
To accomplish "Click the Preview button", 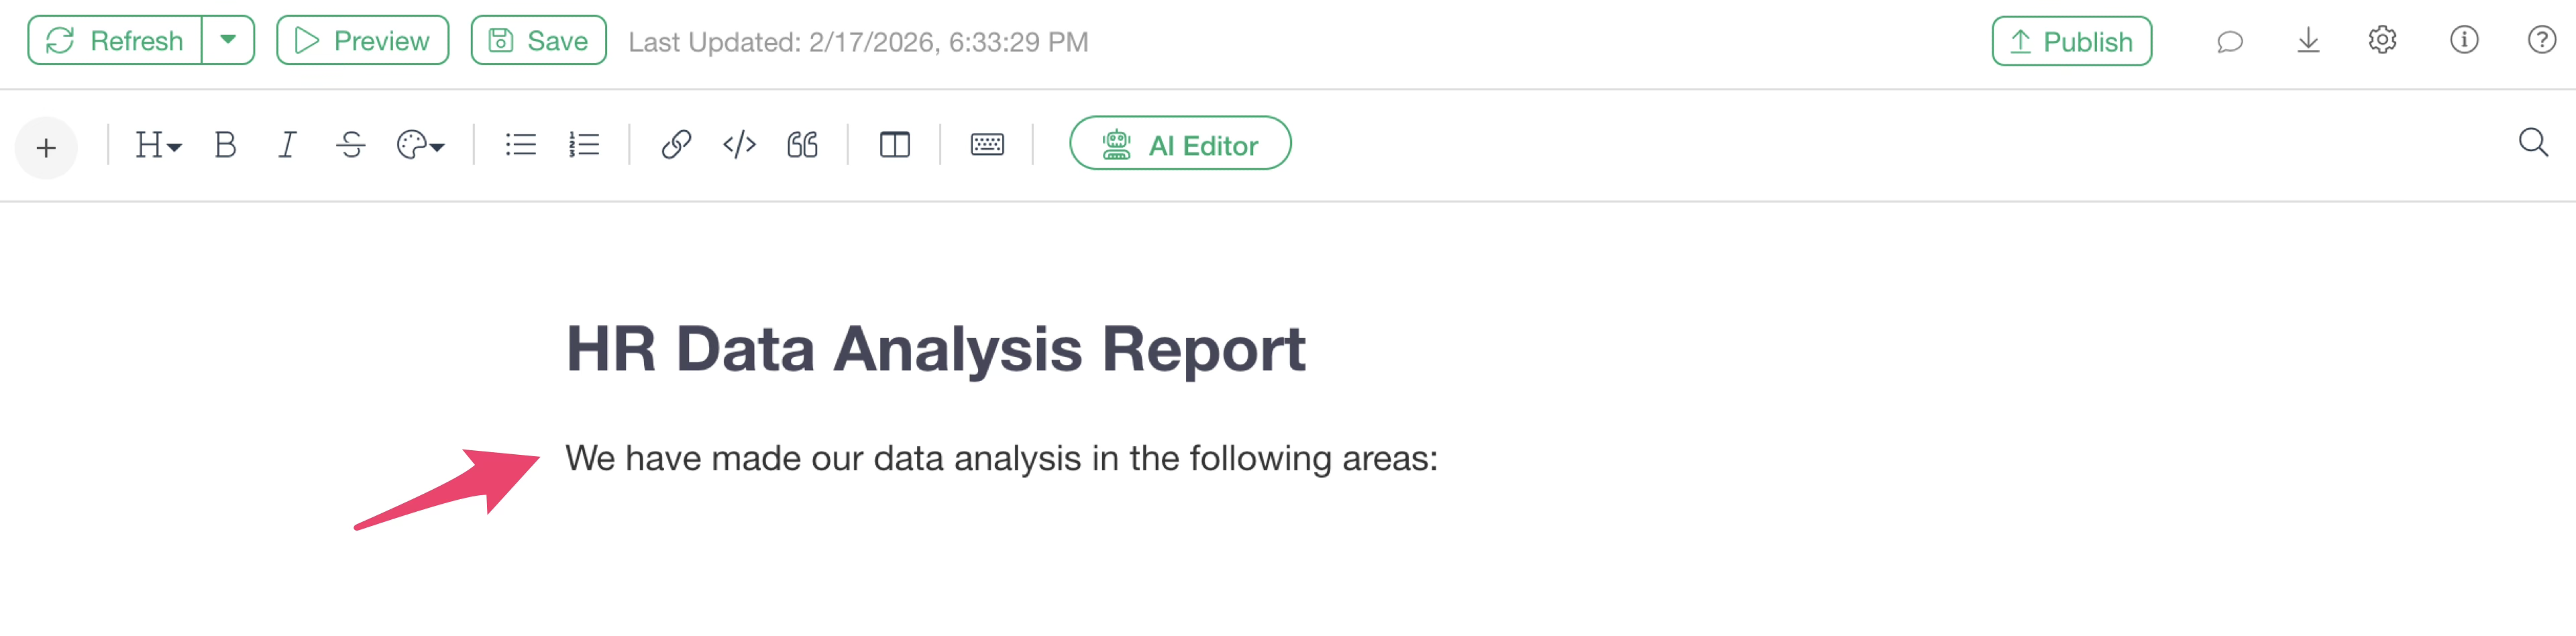I will tap(362, 40).
